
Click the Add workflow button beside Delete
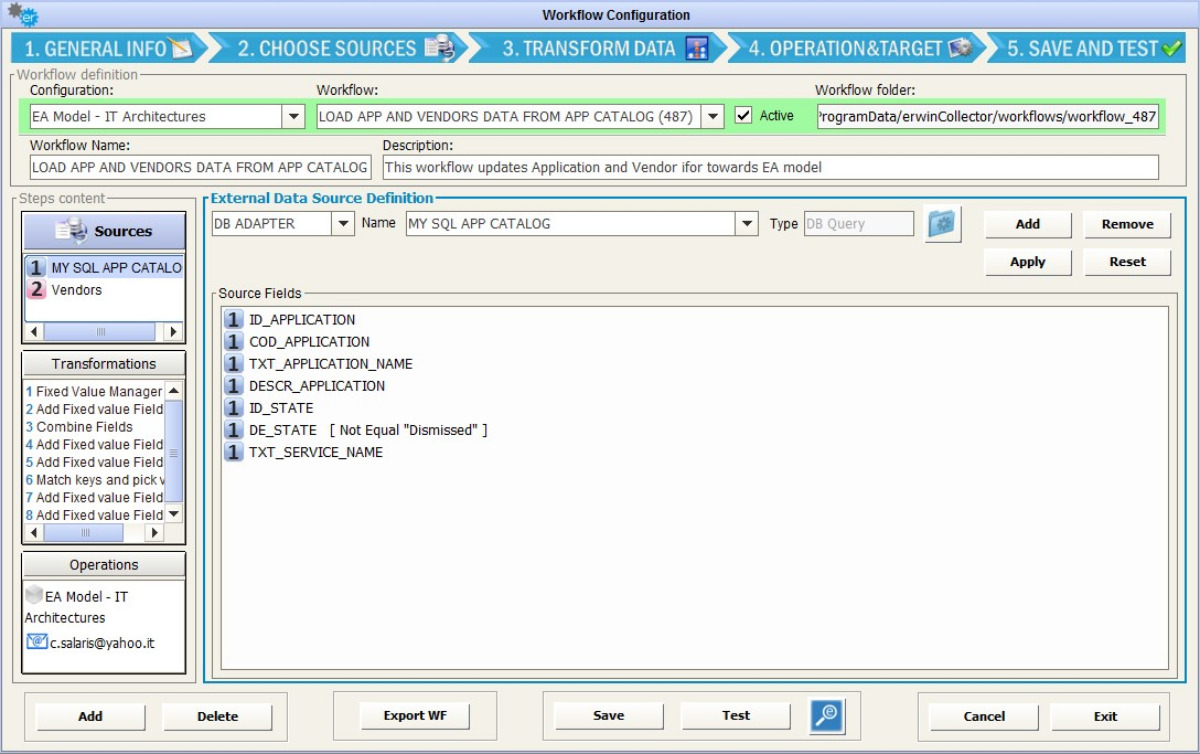point(90,716)
